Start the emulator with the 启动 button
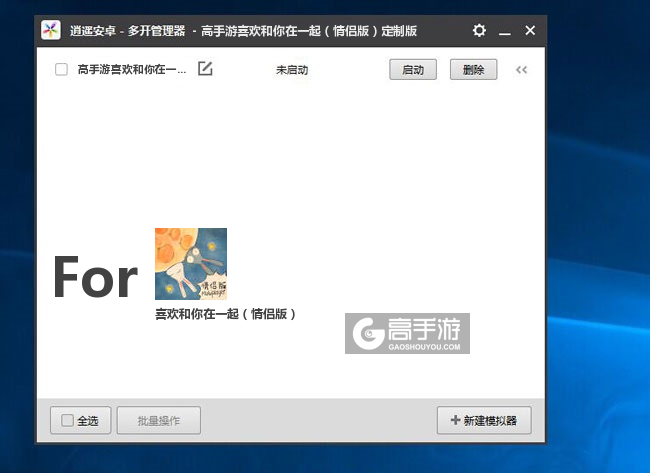The width and height of the screenshot is (650, 473). click(413, 70)
